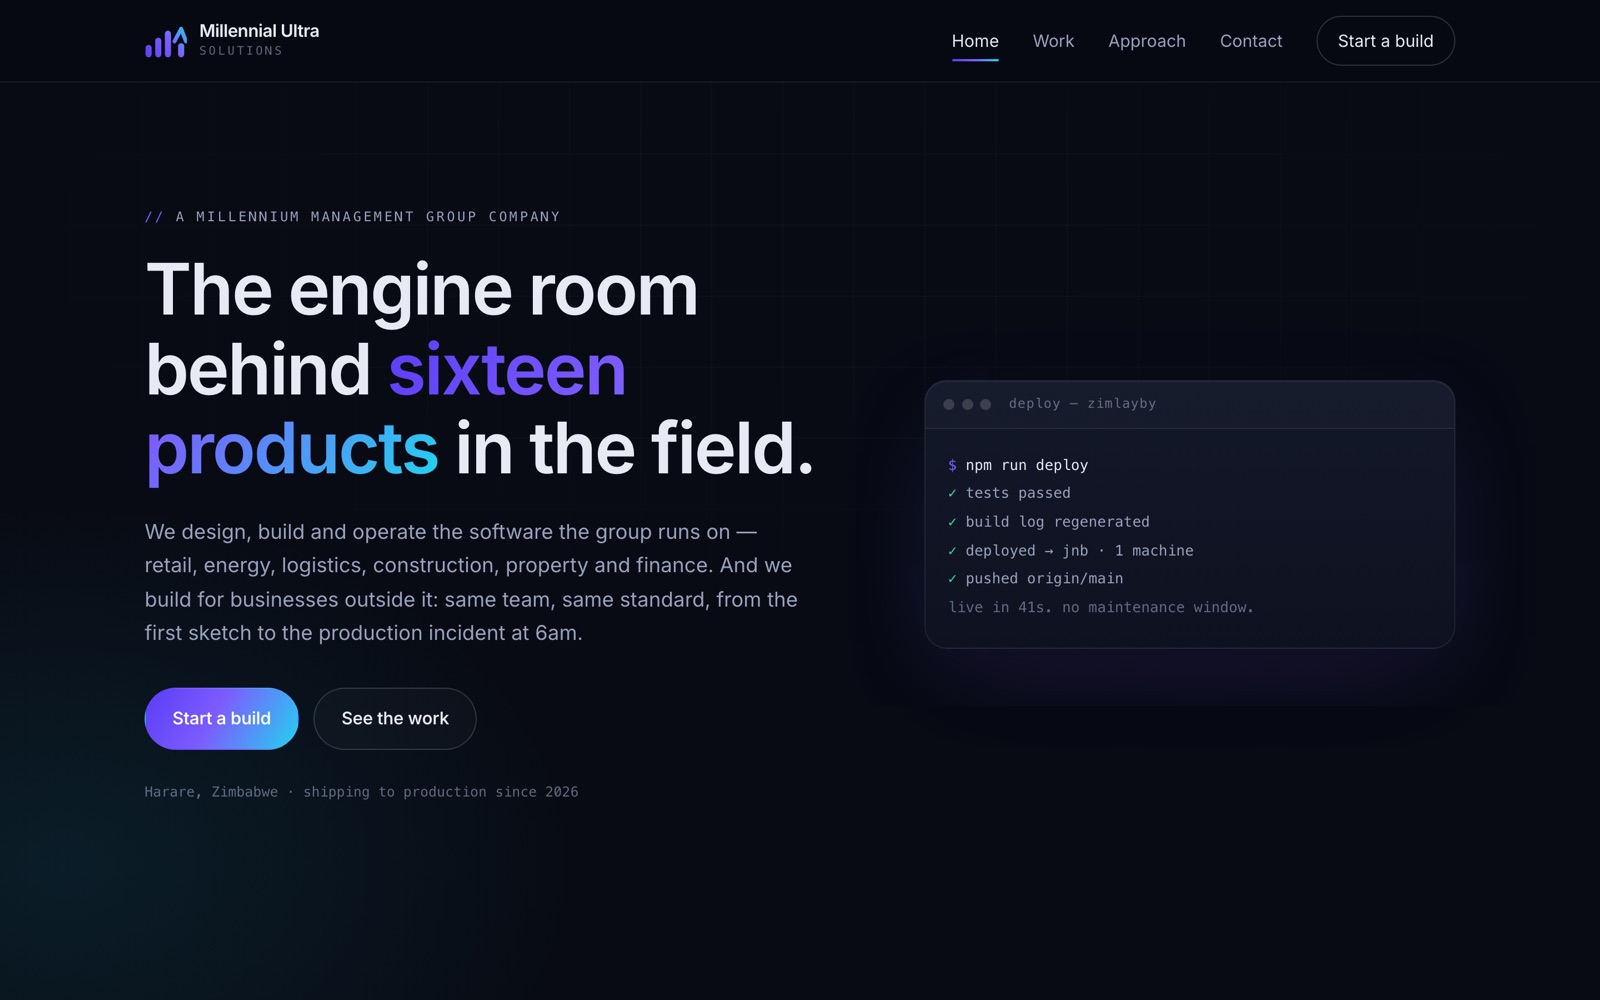Click the checkmark beside 'pushed origin/main'
The image size is (1600, 1000).
coord(952,579)
